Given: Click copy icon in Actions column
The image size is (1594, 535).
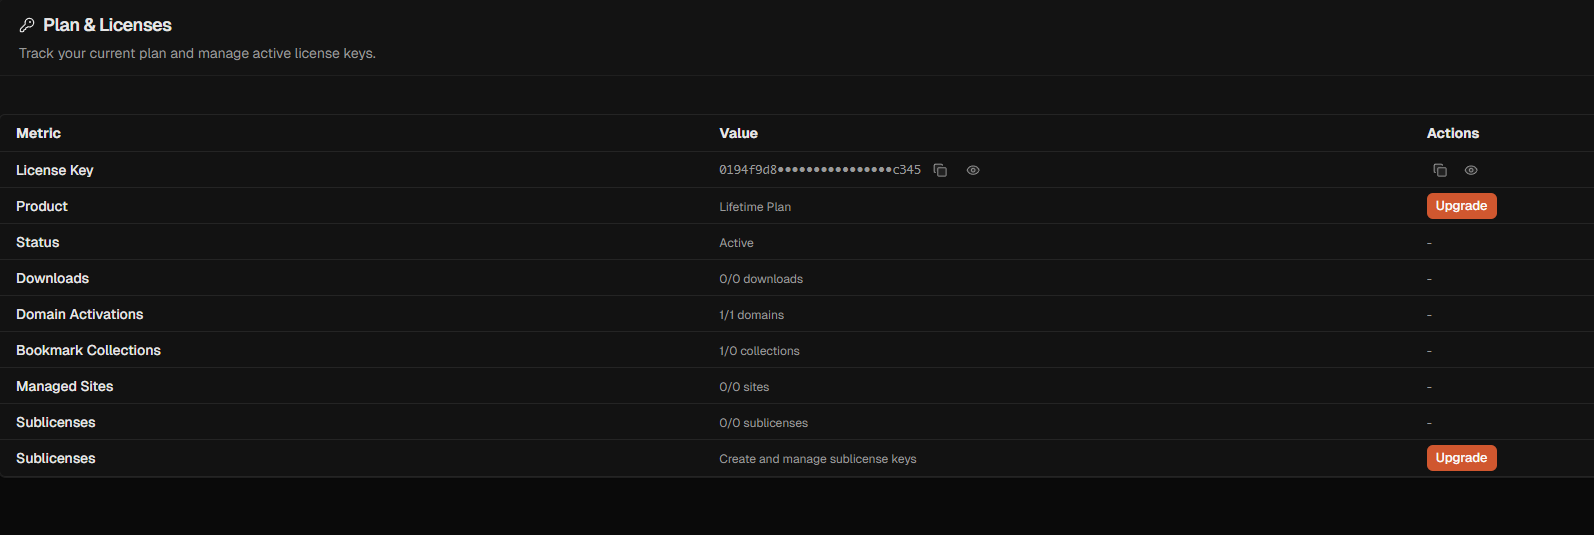Looking at the screenshot, I should pyautogui.click(x=1440, y=170).
